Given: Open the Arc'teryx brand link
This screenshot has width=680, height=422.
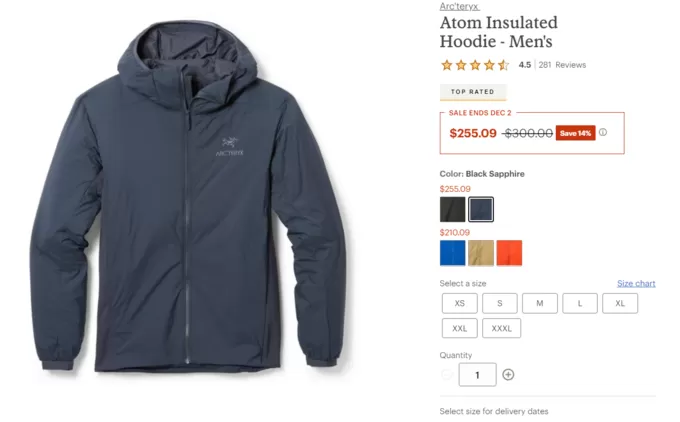Looking at the screenshot, I should click(x=459, y=6).
